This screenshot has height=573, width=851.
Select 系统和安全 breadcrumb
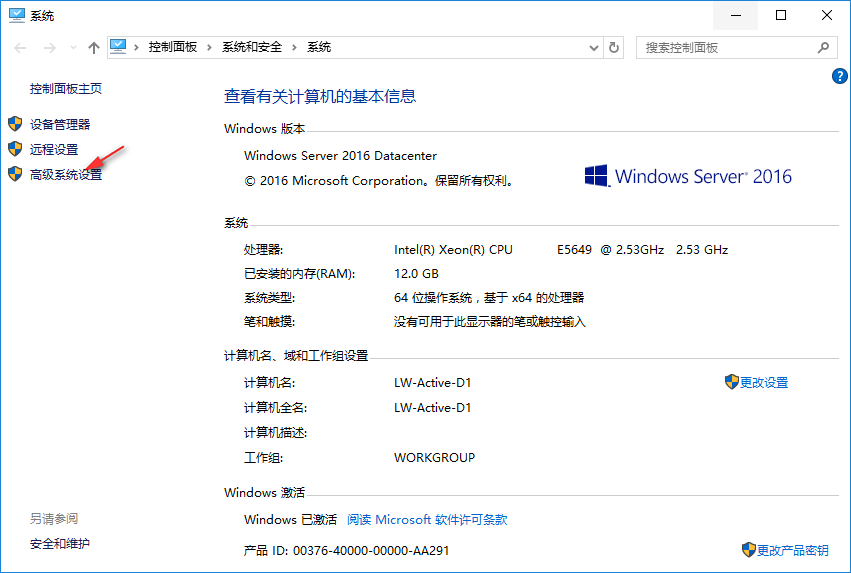252,47
